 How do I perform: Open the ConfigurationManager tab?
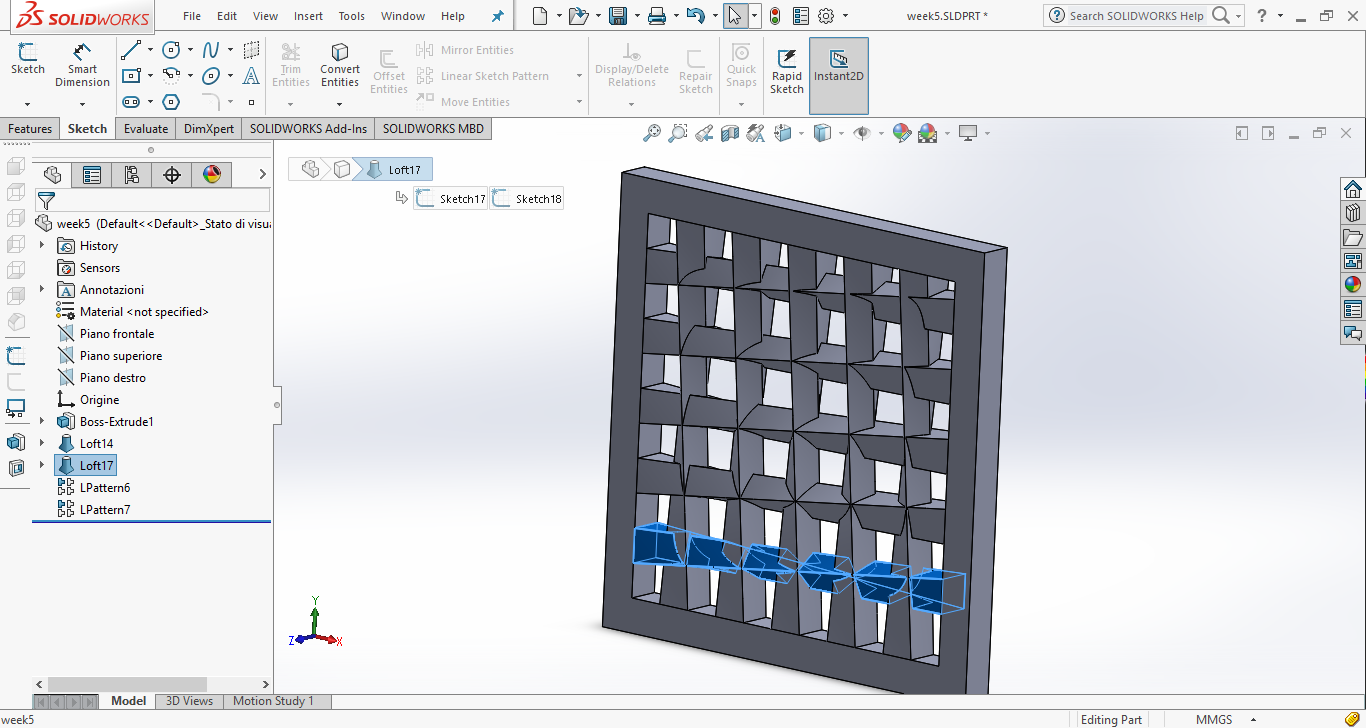pos(132,175)
